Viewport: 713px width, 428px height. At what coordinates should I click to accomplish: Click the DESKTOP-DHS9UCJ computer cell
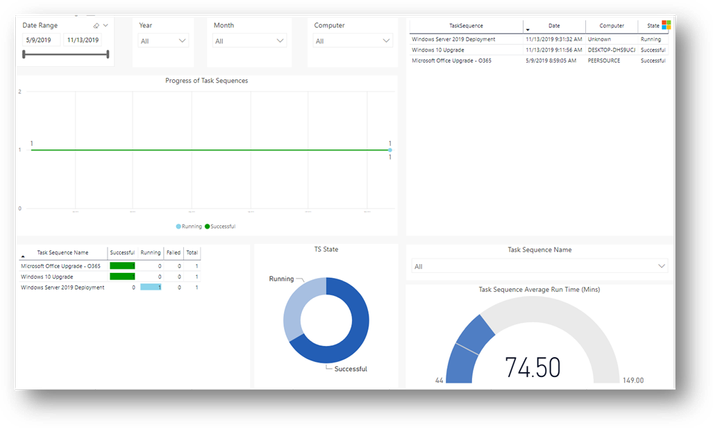pyautogui.click(x=611, y=50)
